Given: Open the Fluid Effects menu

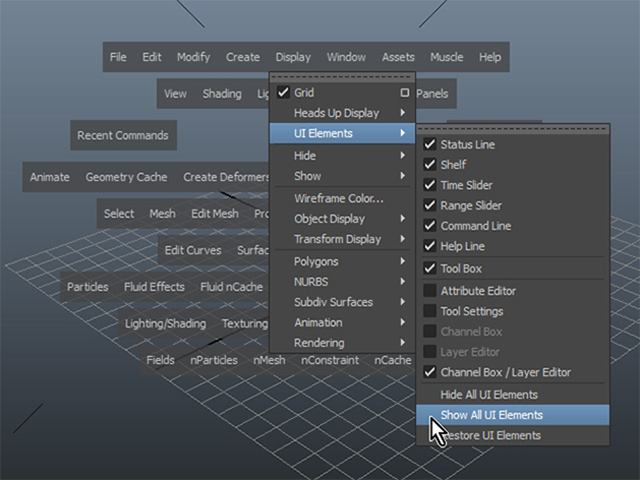Looking at the screenshot, I should click(x=154, y=287).
